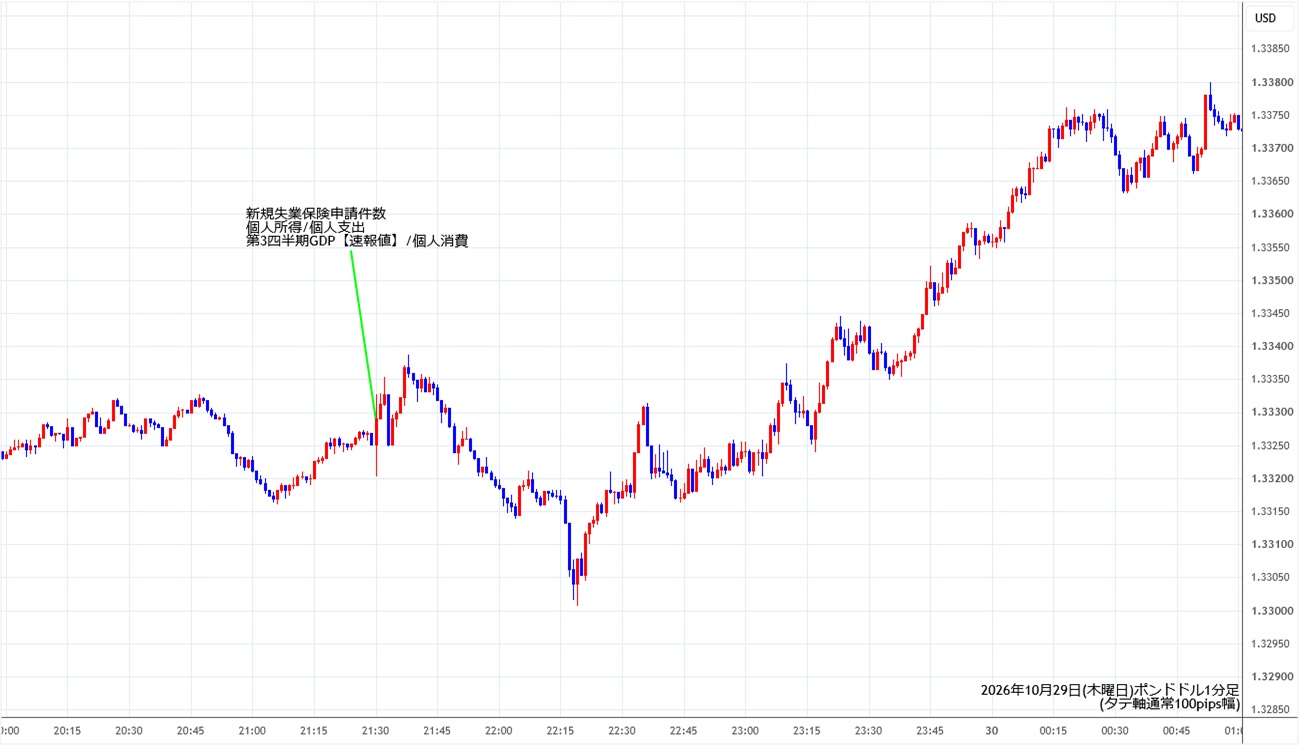Select the 1.33750 price axis label
This screenshot has width=1300, height=745.
(1270, 115)
